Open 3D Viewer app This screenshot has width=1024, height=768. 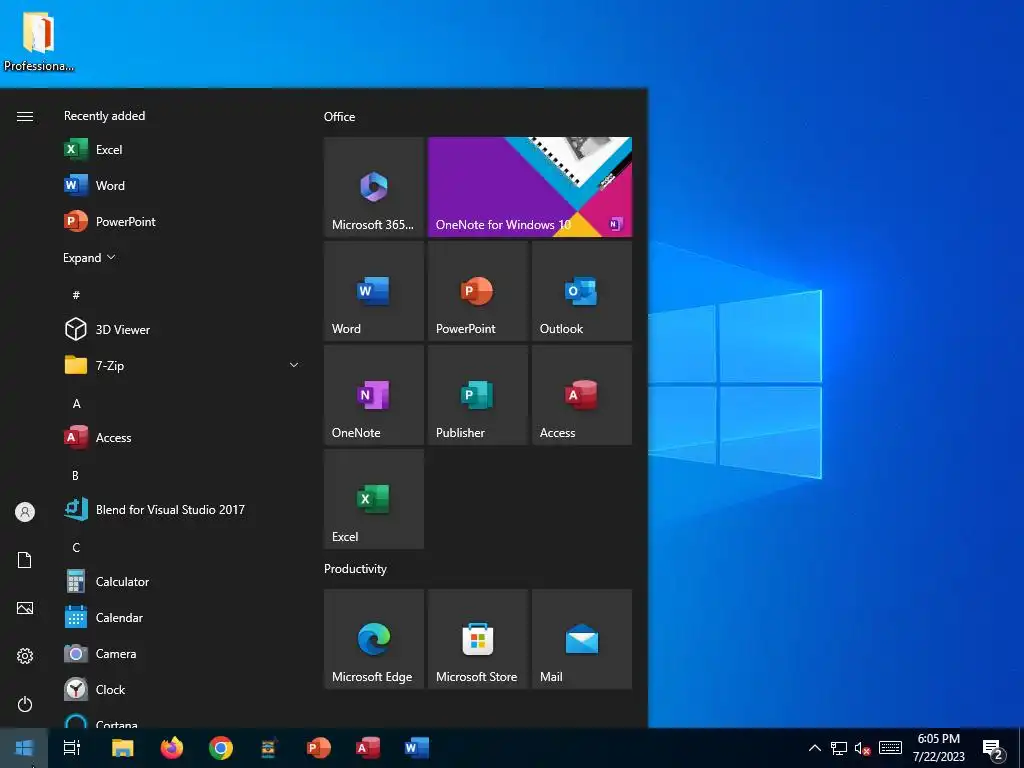coord(183,330)
